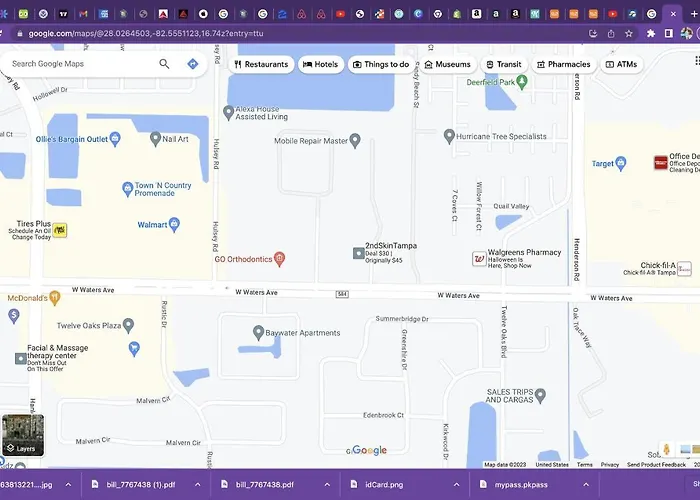Click the Ollie's Bargain Outlet shopping pin
The width and height of the screenshot is (700, 500).
(x=115, y=139)
